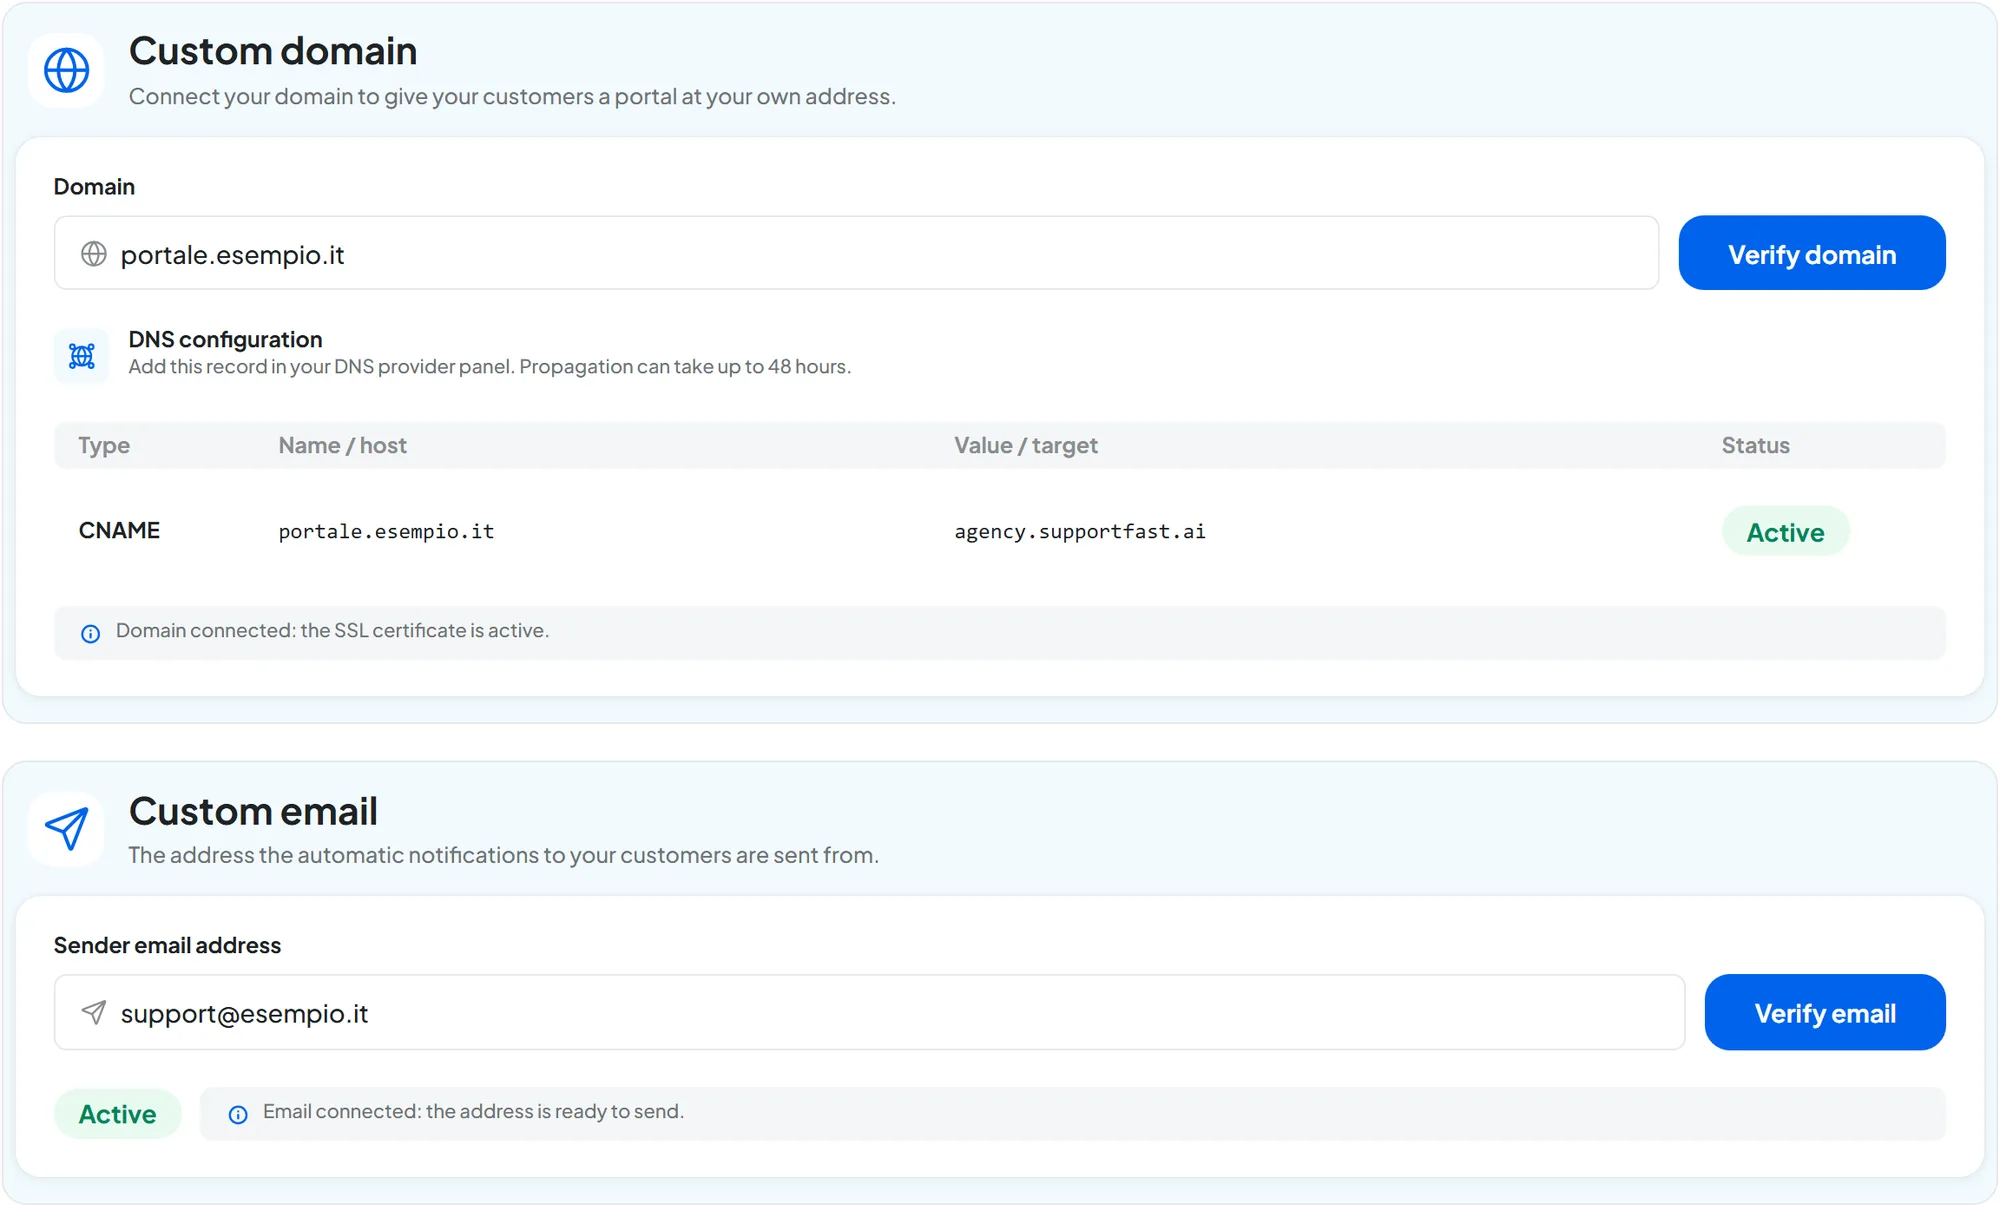
Task: Click the globe icon inside Domain field
Action: (94, 254)
